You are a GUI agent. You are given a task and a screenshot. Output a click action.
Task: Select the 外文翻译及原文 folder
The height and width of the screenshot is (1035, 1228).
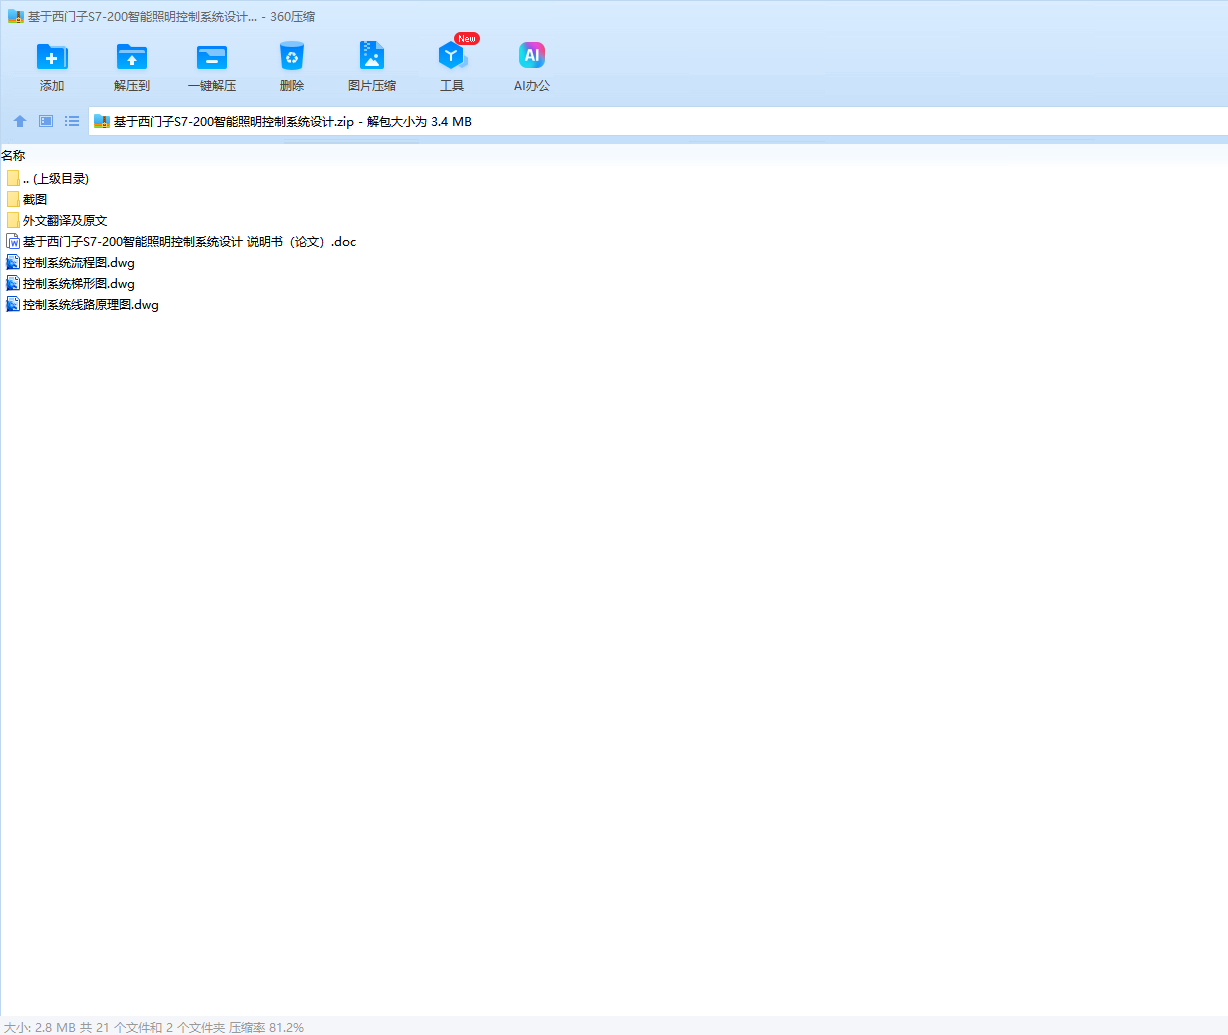coord(57,221)
